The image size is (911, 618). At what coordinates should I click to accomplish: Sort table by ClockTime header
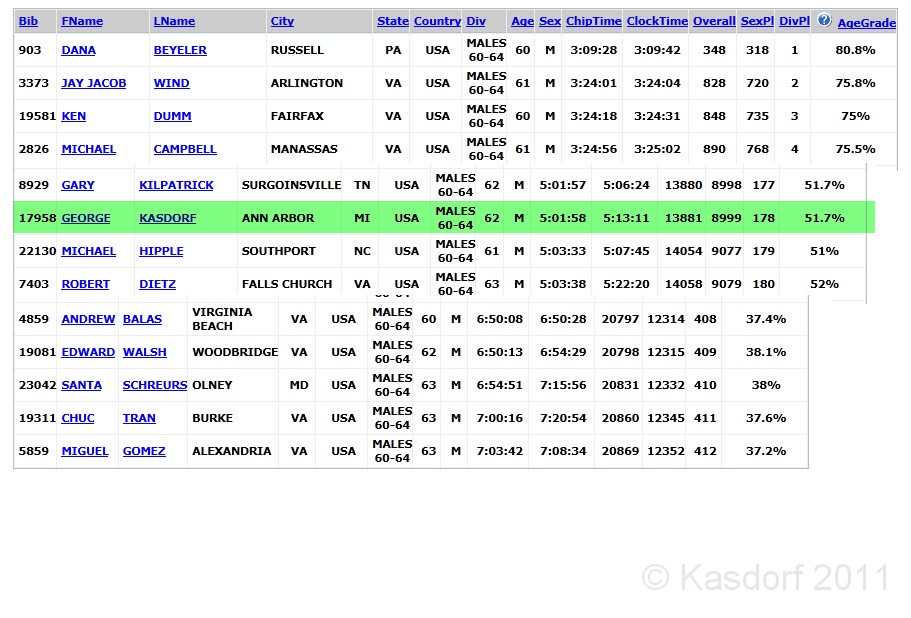point(657,21)
